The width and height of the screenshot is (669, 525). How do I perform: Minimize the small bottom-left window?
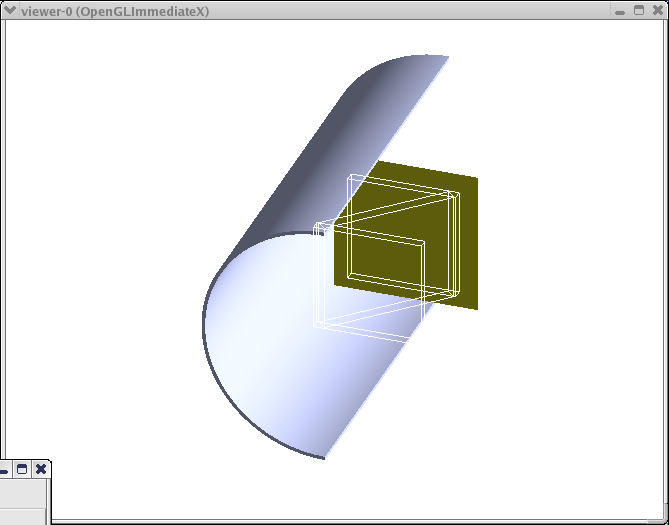point(4,469)
